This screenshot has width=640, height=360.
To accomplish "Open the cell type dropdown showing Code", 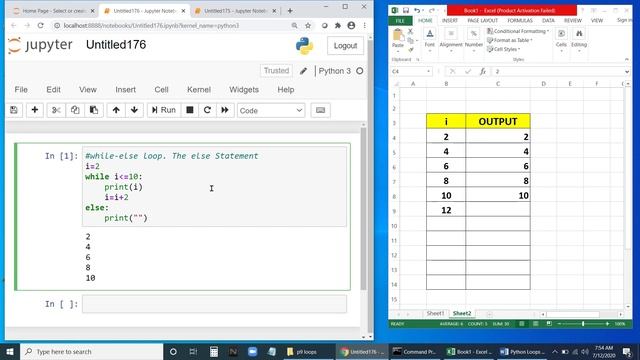I will (x=271, y=111).
